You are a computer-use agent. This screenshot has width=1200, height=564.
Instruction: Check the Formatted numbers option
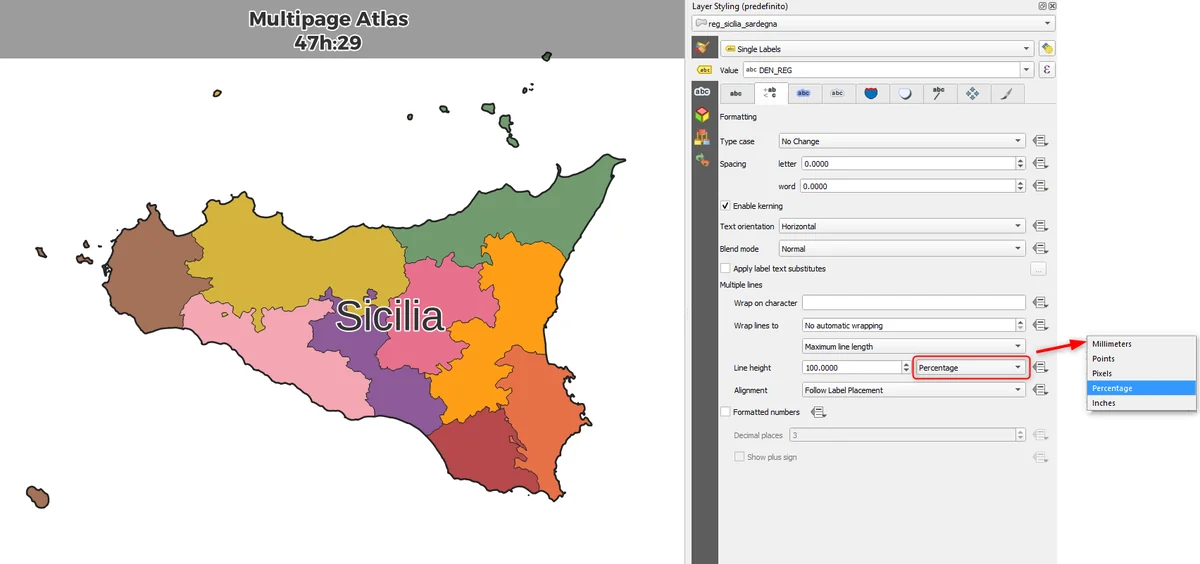(x=726, y=411)
